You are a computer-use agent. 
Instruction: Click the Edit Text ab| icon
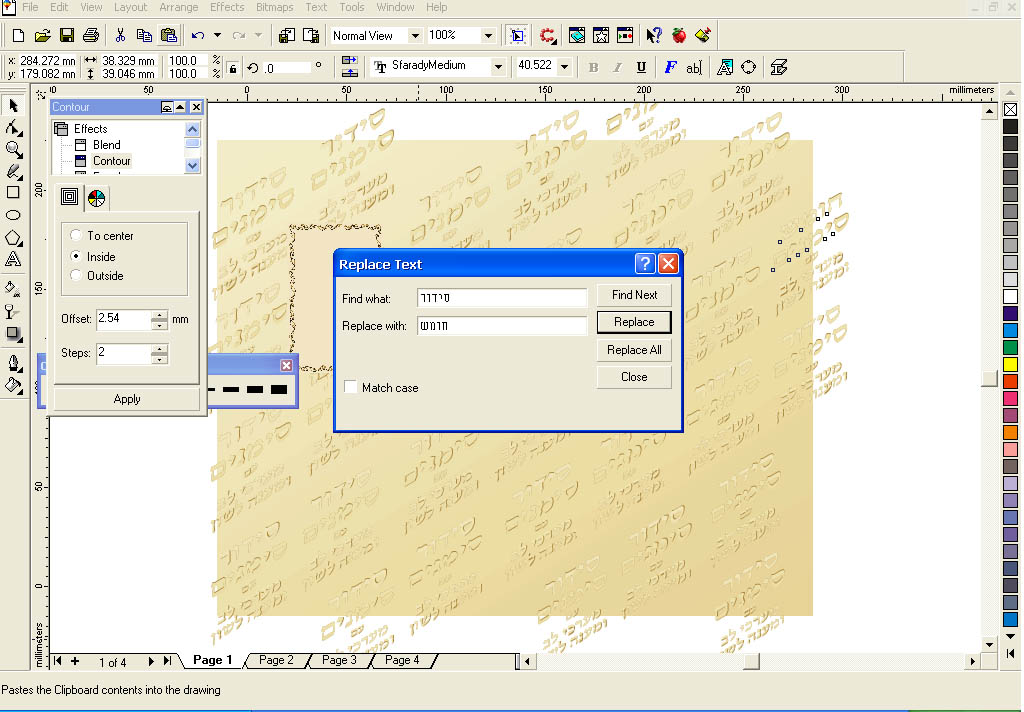[694, 67]
